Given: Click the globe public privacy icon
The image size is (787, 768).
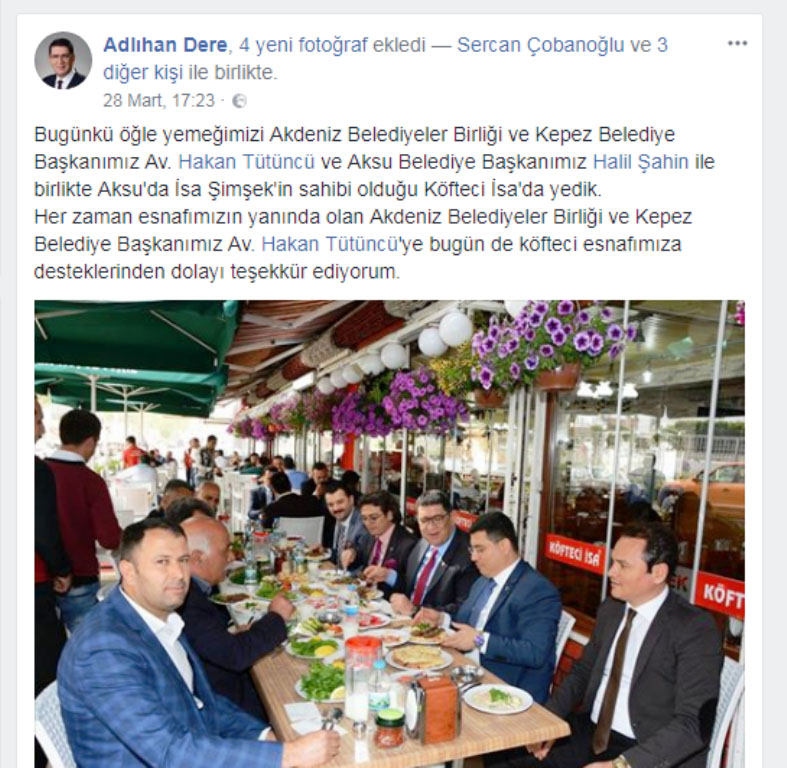Looking at the screenshot, I should 239,101.
